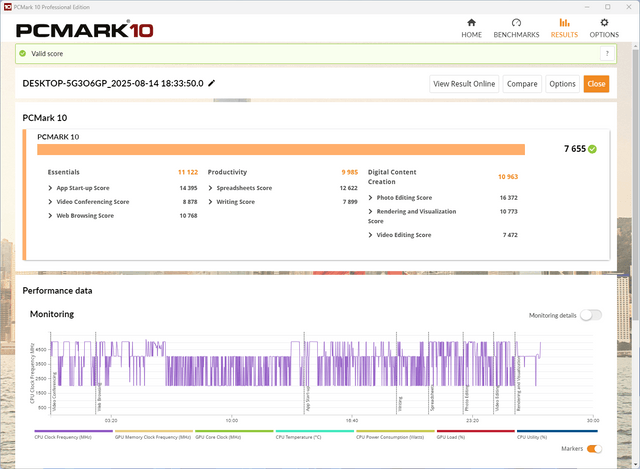This screenshot has height=469, width=640.
Task: Click the Web Browsing timeline marker
Action: tap(99, 399)
